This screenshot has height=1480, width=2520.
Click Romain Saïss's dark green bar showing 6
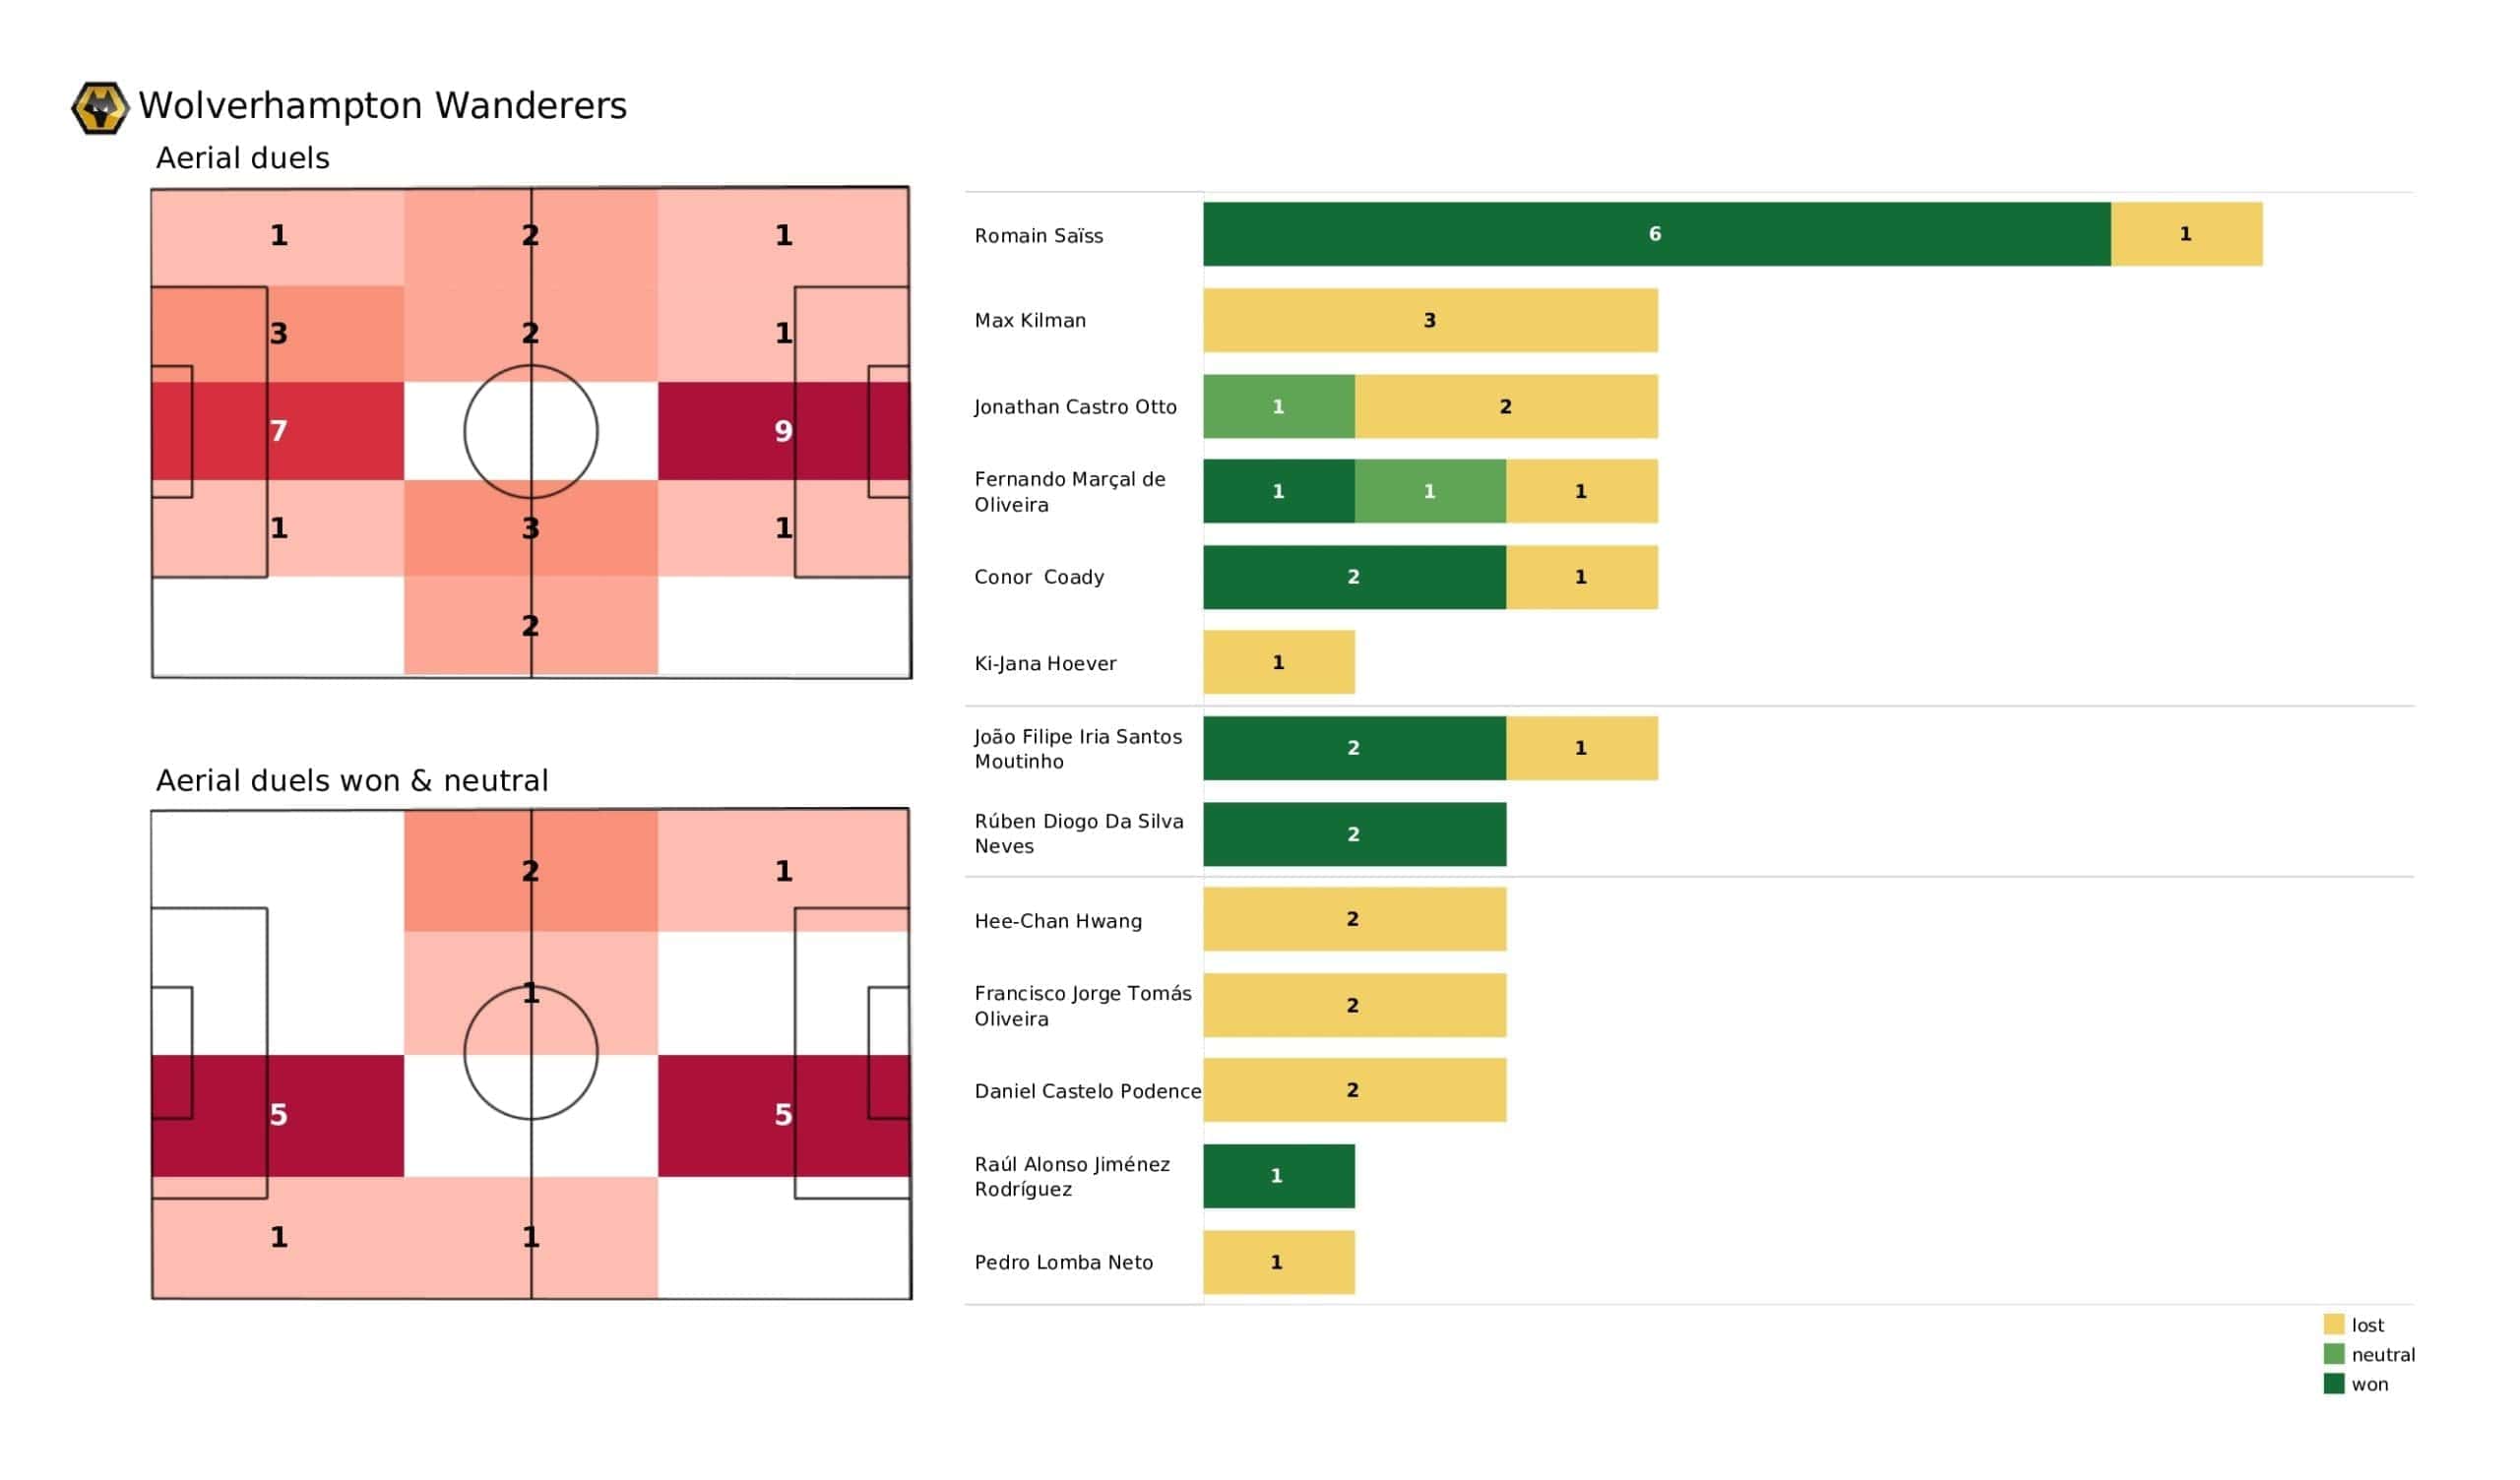1656,234
